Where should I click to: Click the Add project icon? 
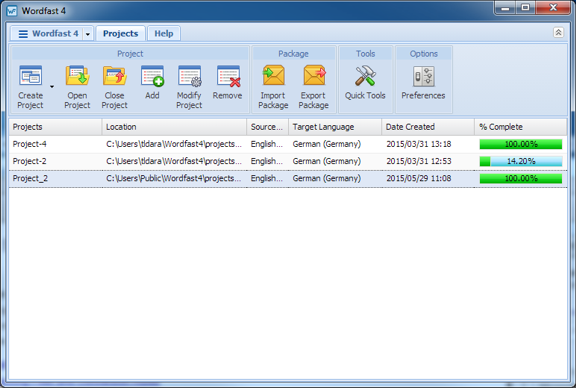tap(152, 76)
